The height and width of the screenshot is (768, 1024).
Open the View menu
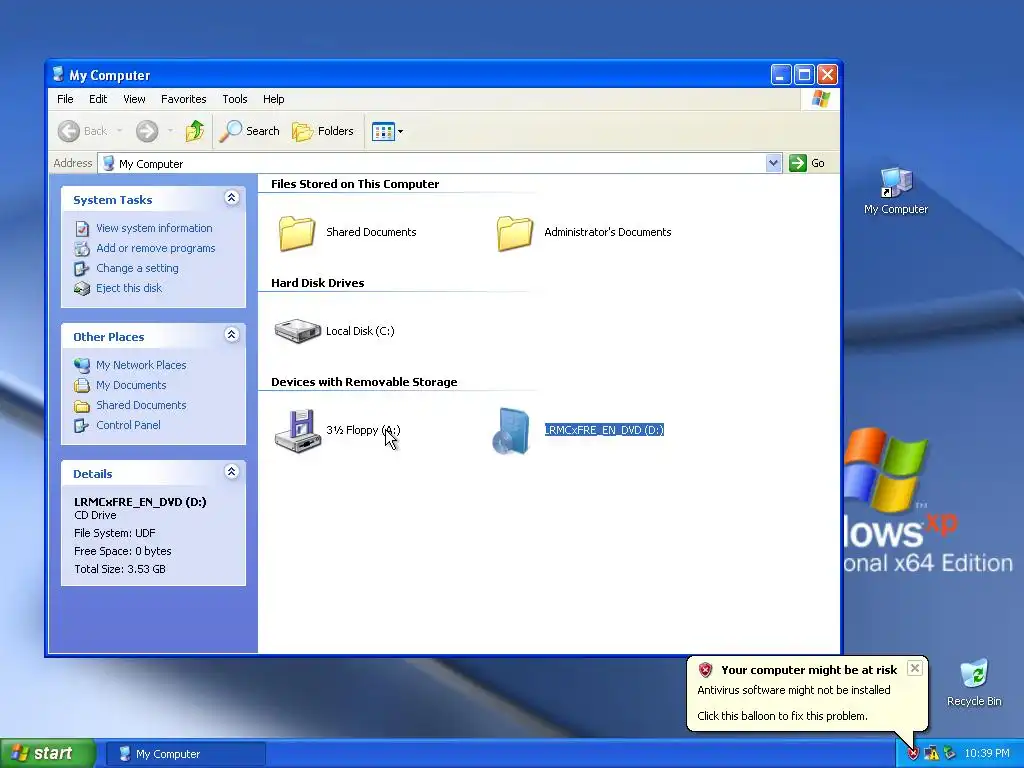[x=134, y=99]
